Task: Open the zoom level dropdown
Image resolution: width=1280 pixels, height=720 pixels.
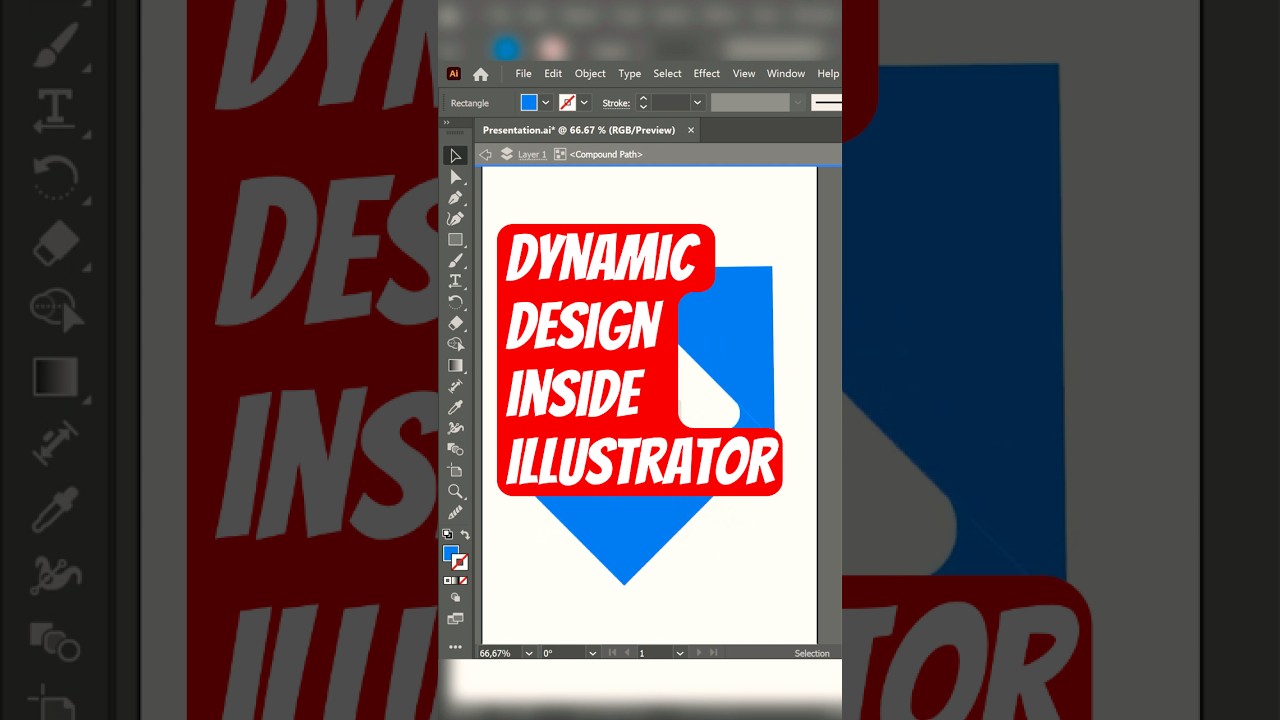Action: (x=529, y=653)
